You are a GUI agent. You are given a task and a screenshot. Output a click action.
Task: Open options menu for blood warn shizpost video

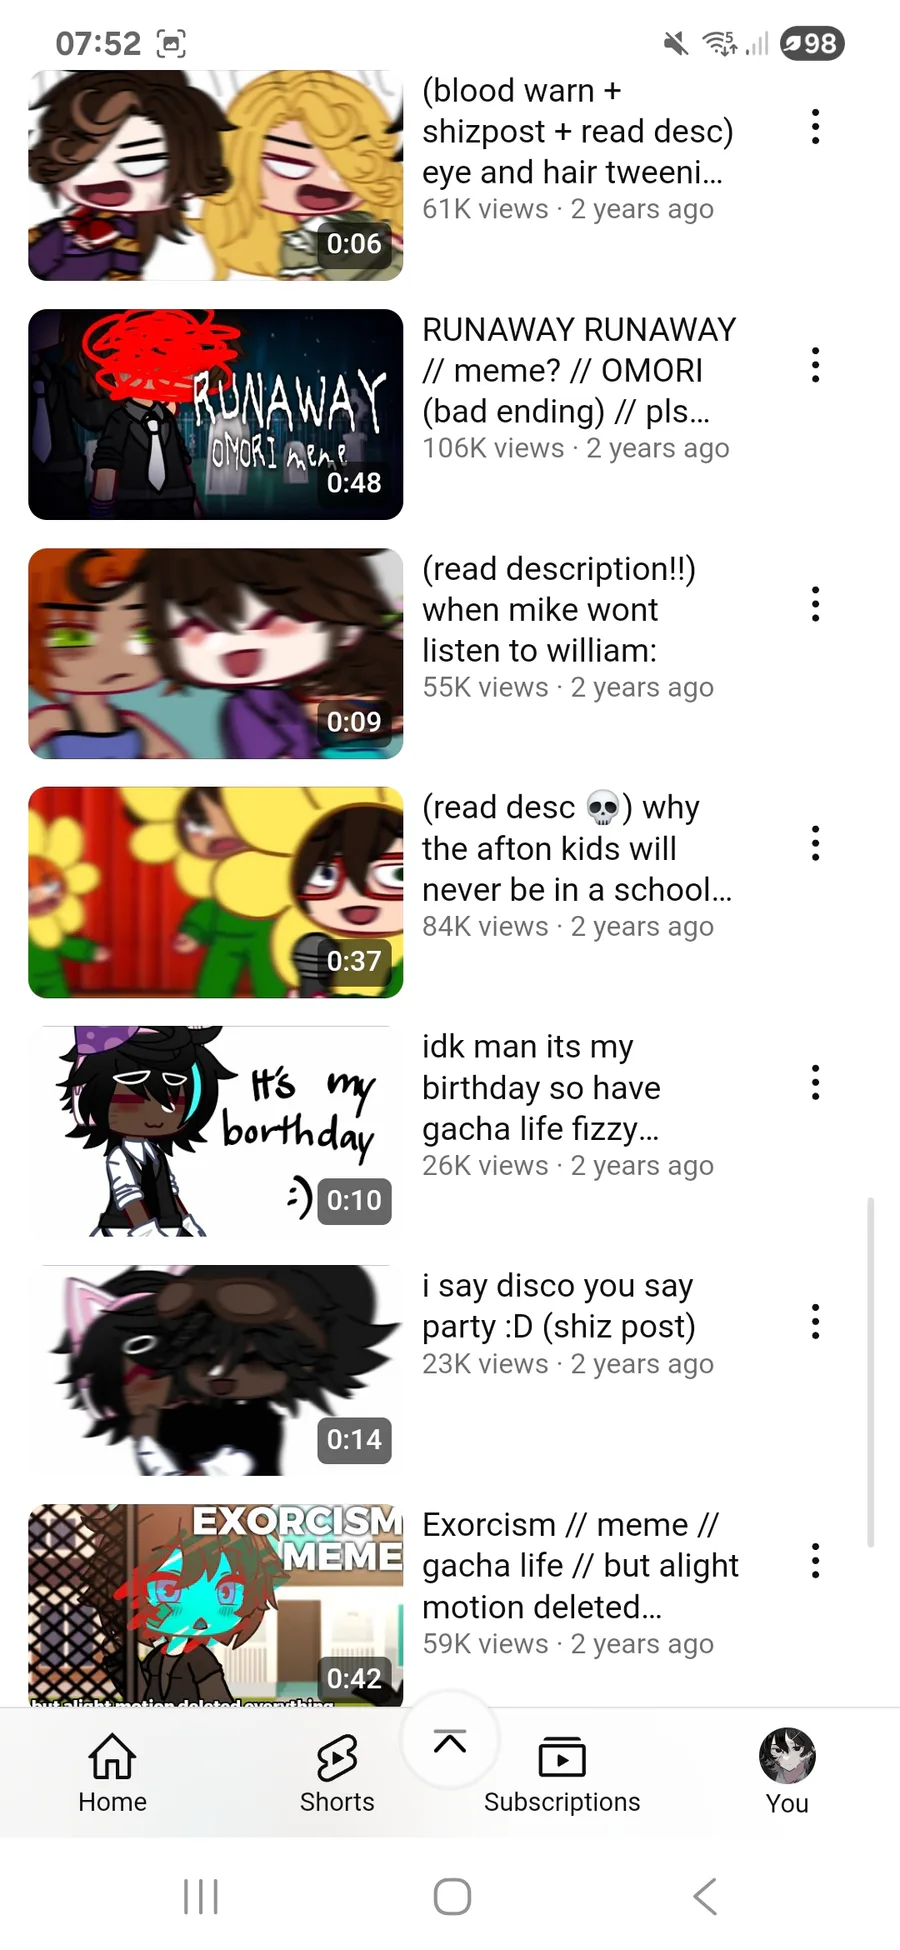point(816,126)
